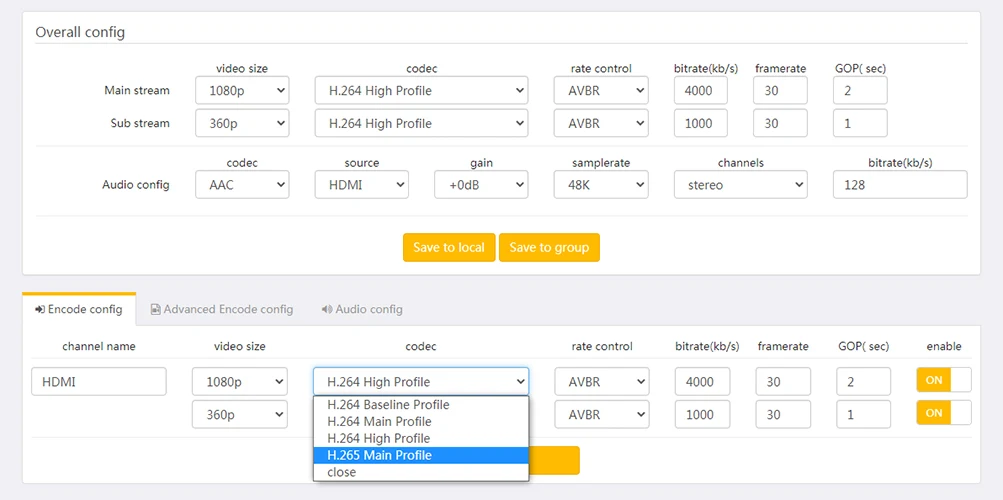Open the audio gain +0dB dropdown
1003x500 pixels.
point(480,185)
